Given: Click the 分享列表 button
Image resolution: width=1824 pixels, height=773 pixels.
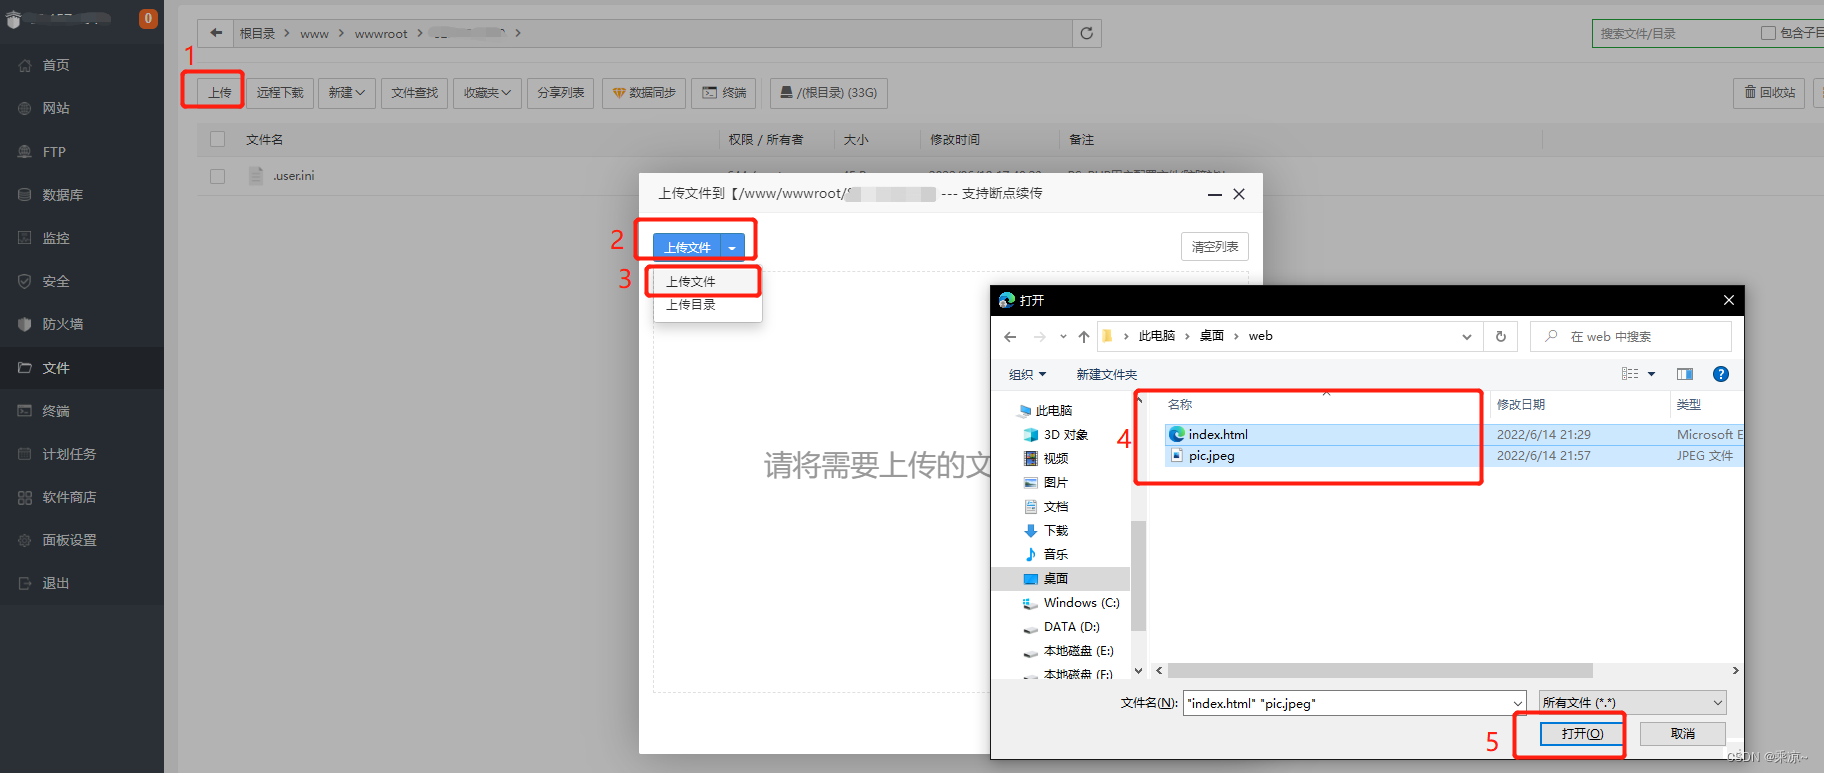Looking at the screenshot, I should pyautogui.click(x=561, y=93).
